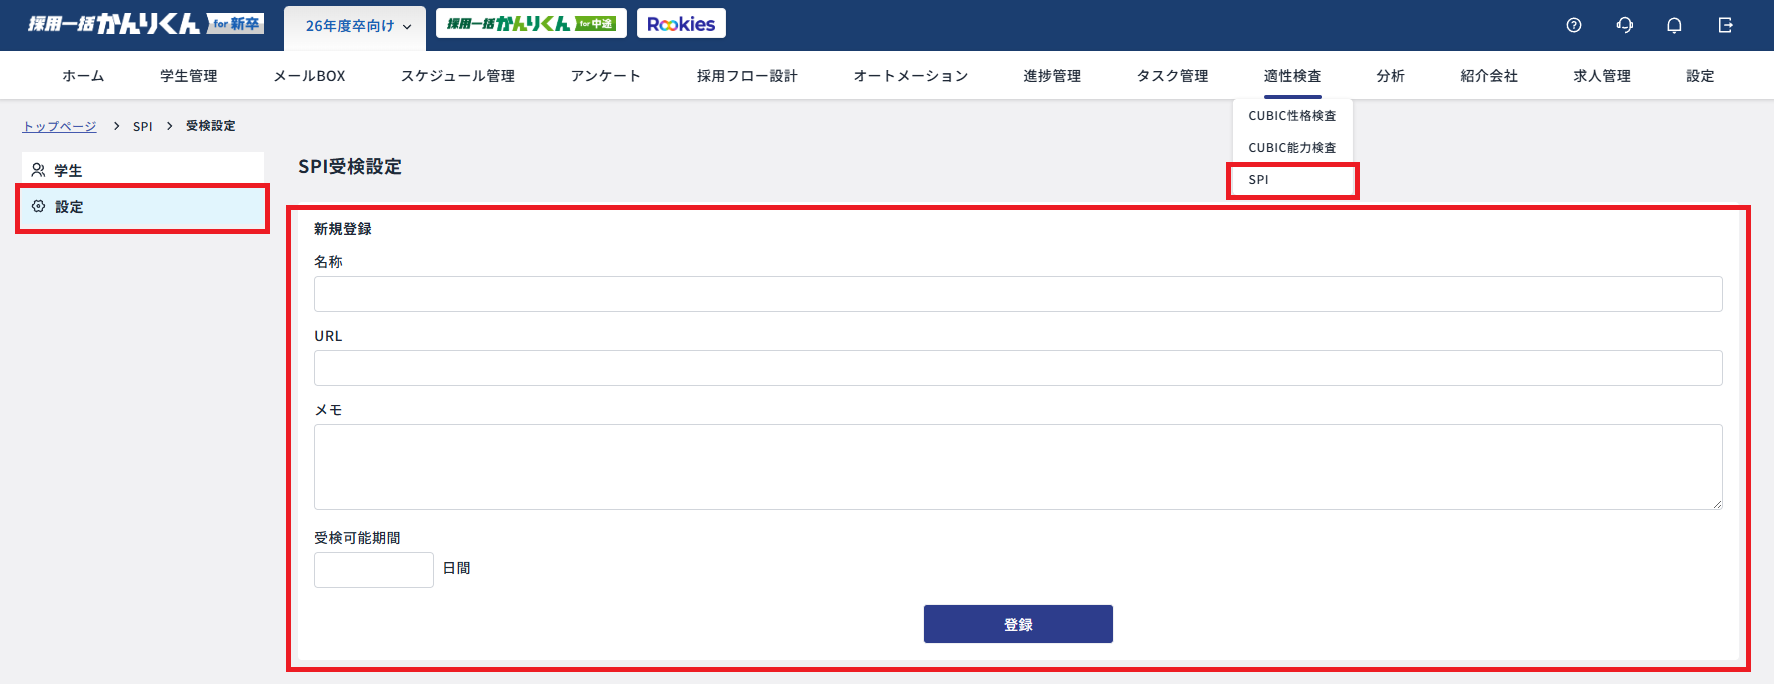The image size is (1774, 684).
Task: Focus the URL input field
Action: (x=1018, y=368)
